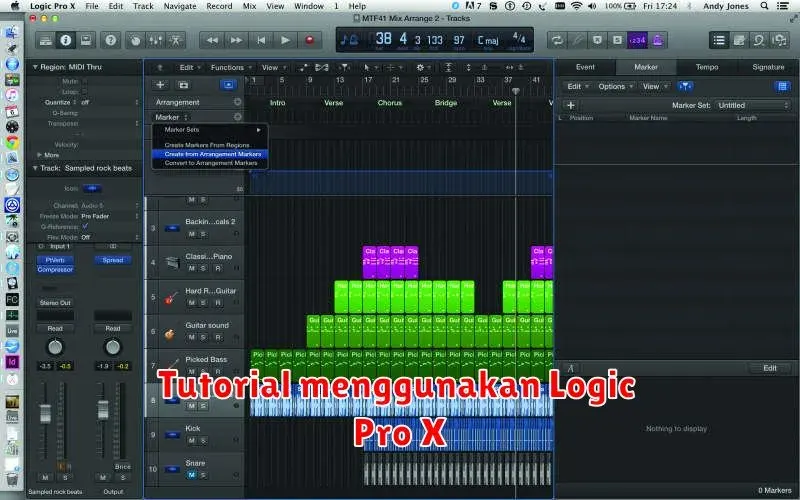This screenshot has height=500, width=800.
Task: Expand the More disclosure triangle
Action: point(39,155)
